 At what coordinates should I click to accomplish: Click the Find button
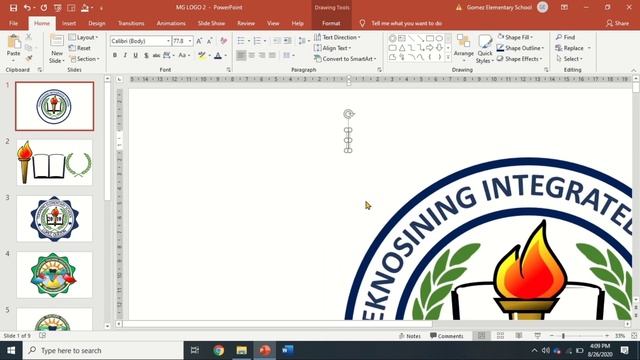coord(566,37)
